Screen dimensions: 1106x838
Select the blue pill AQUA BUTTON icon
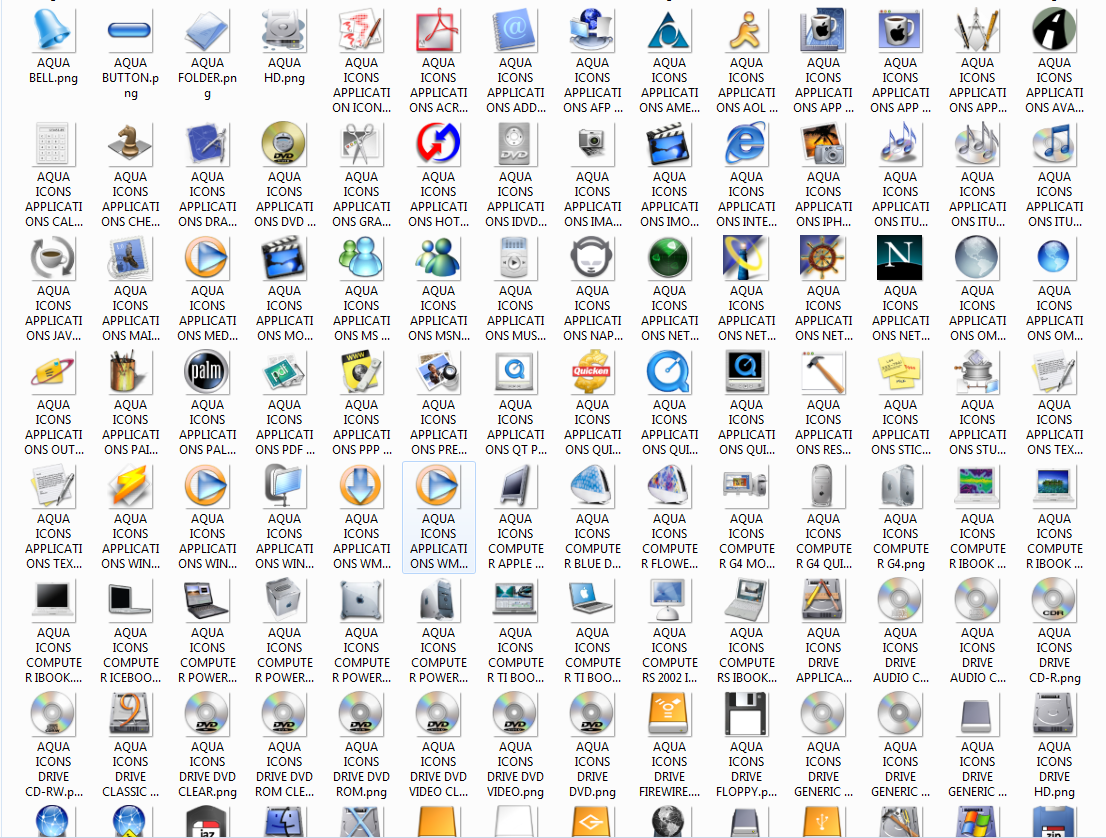click(x=130, y=30)
